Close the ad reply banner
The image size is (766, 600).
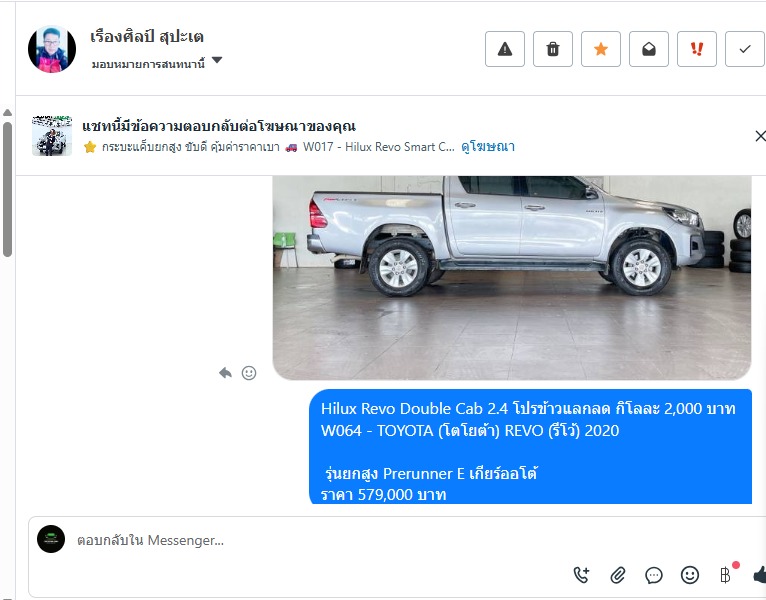click(x=760, y=136)
